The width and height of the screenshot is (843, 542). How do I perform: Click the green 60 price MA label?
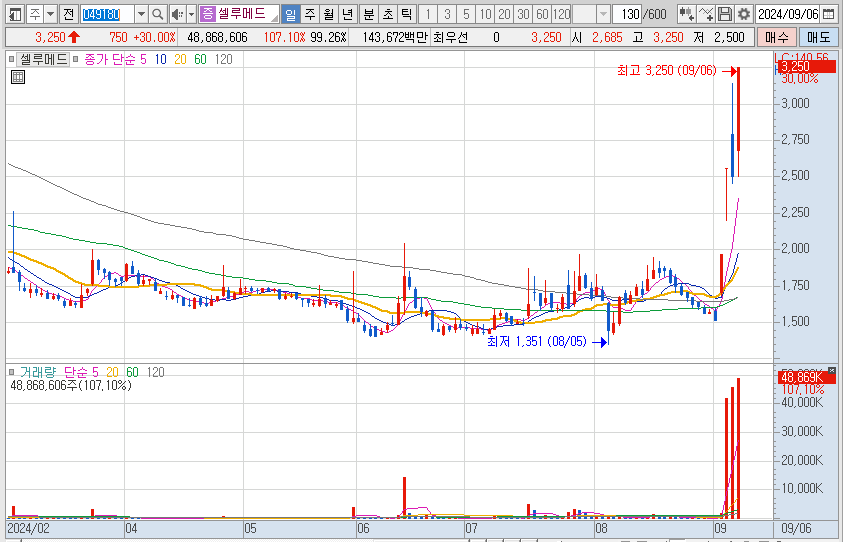[x=200, y=59]
